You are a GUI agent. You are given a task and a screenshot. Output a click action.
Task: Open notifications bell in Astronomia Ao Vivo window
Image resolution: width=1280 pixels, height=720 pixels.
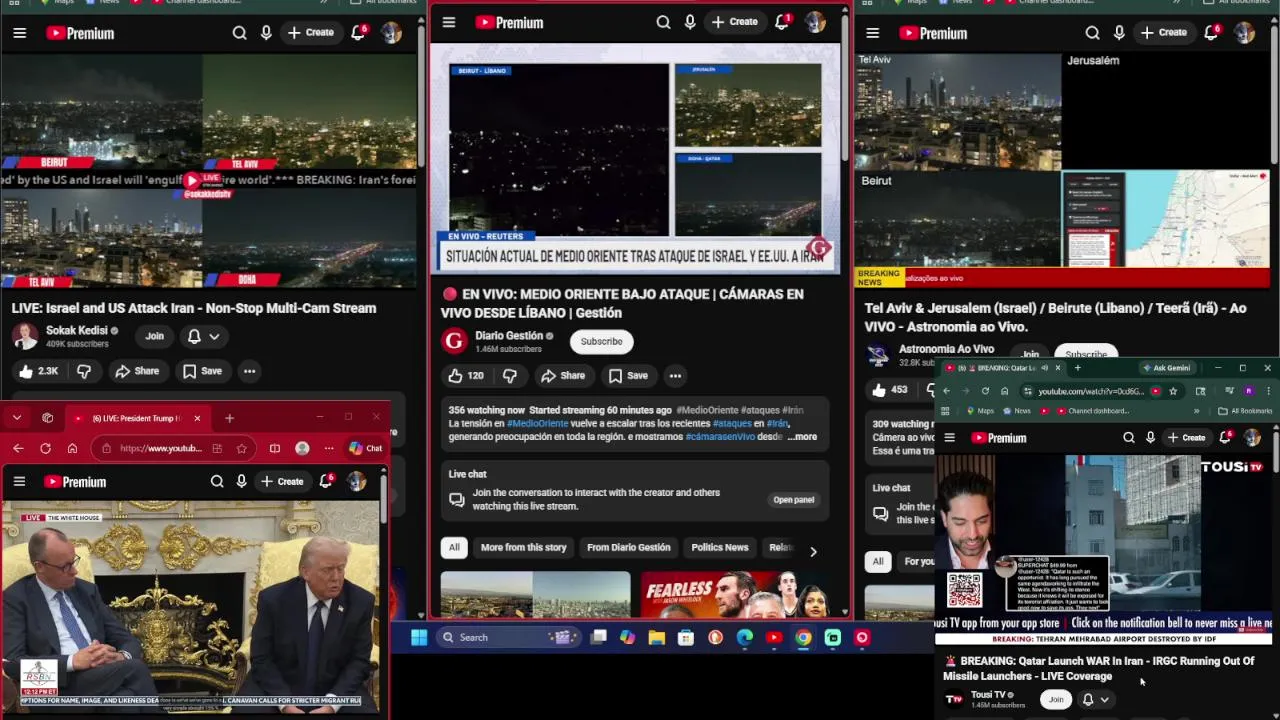1211,33
